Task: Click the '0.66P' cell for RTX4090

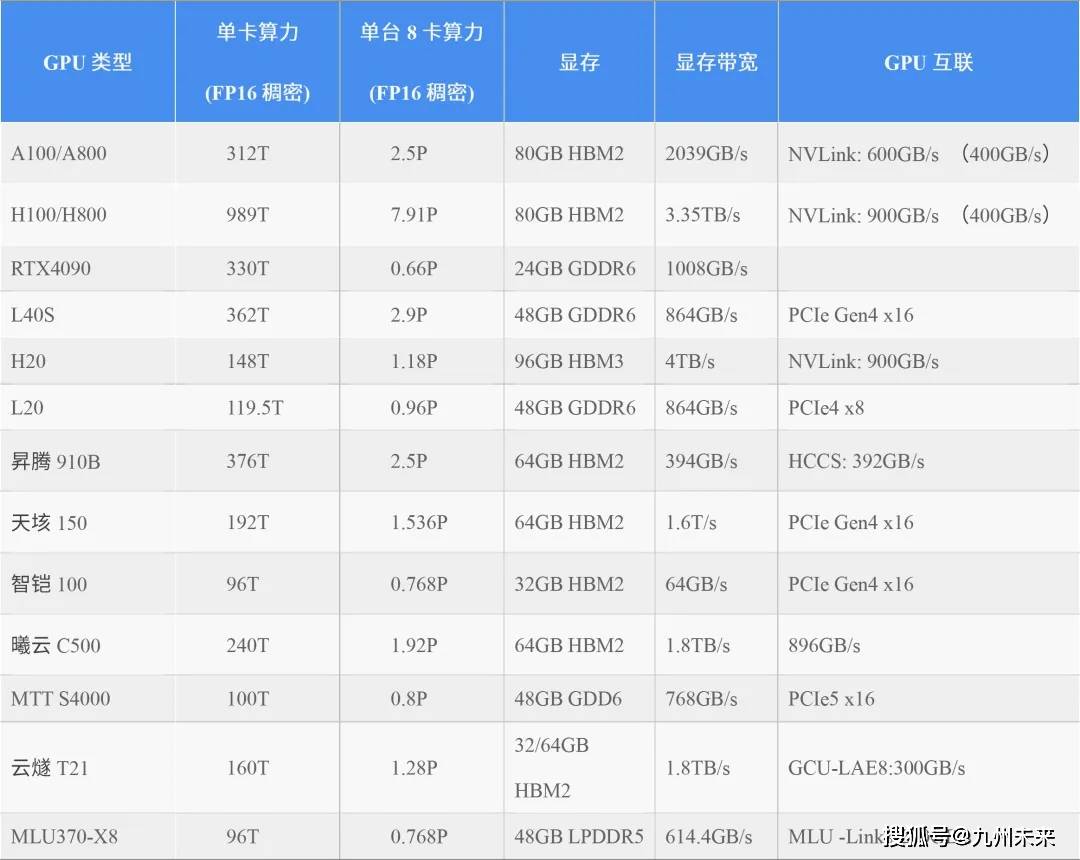Action: click(414, 268)
